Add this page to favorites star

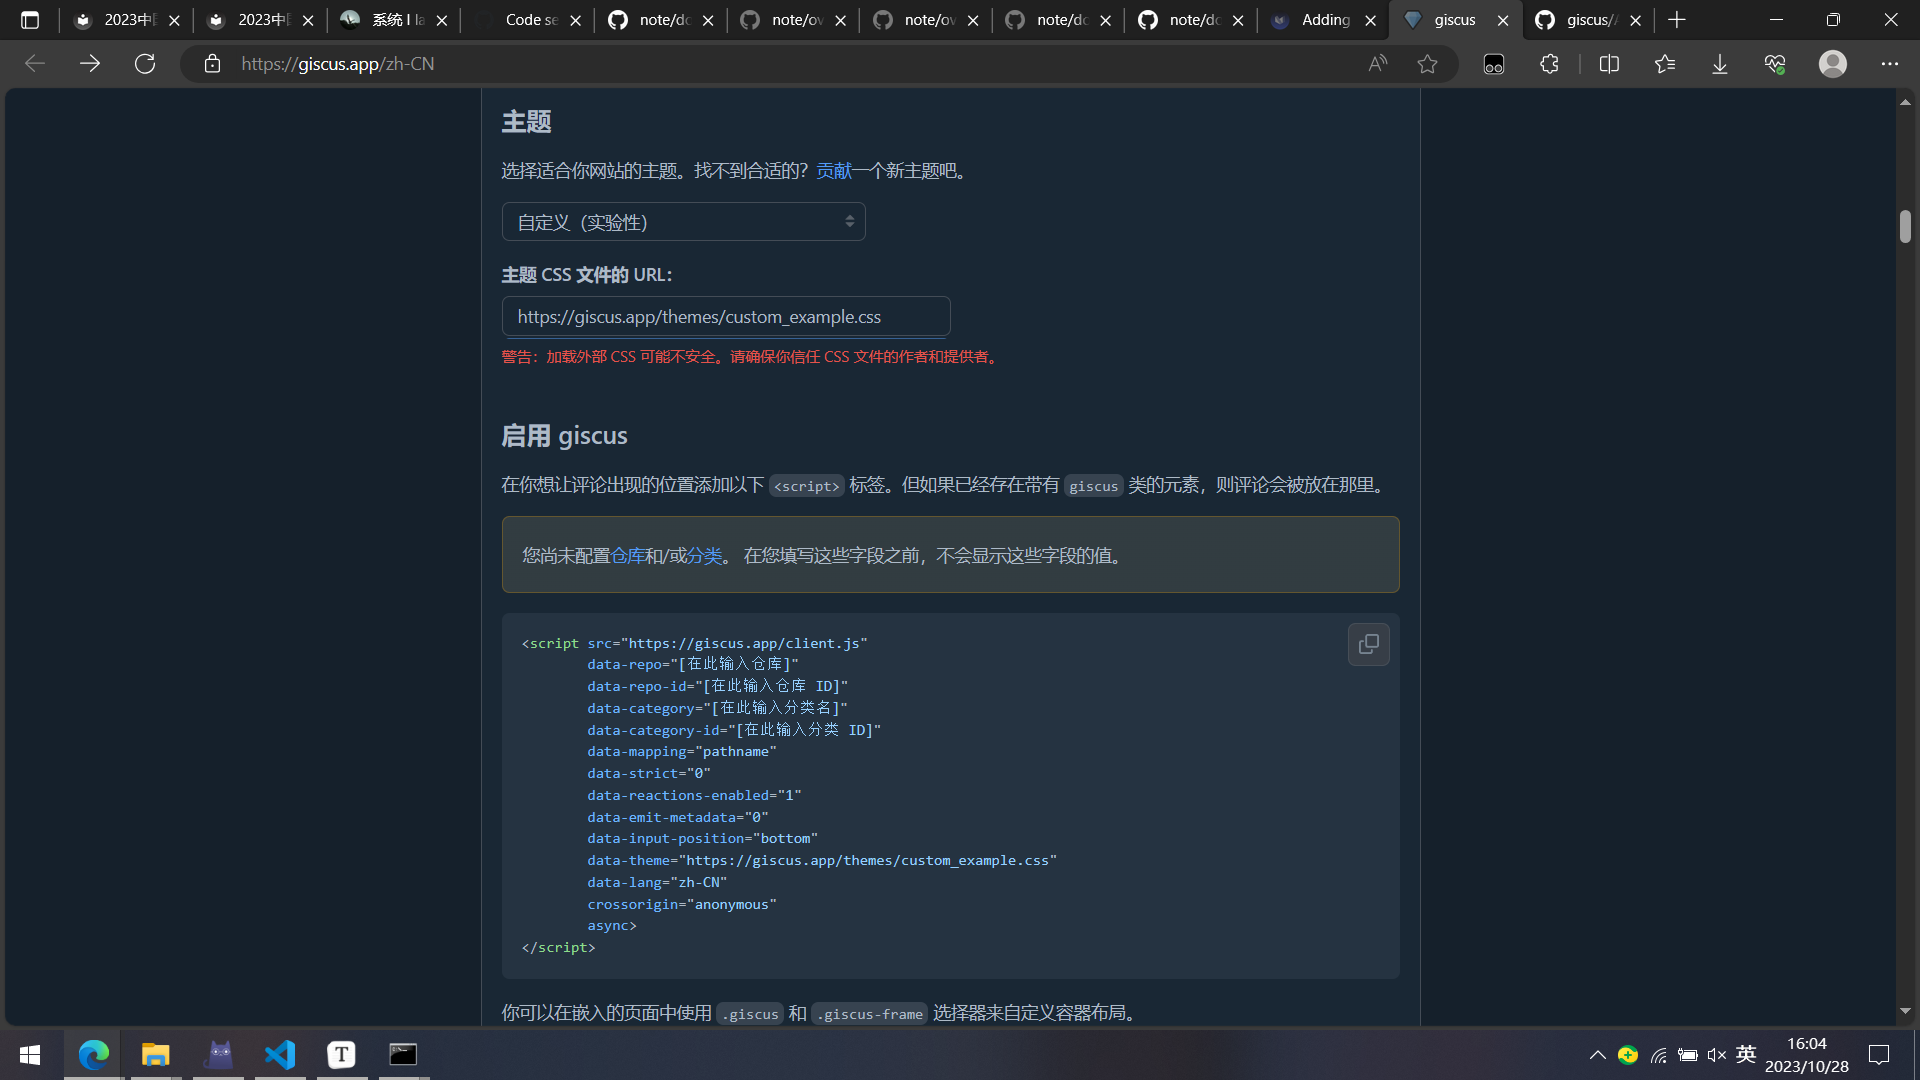pos(1427,64)
